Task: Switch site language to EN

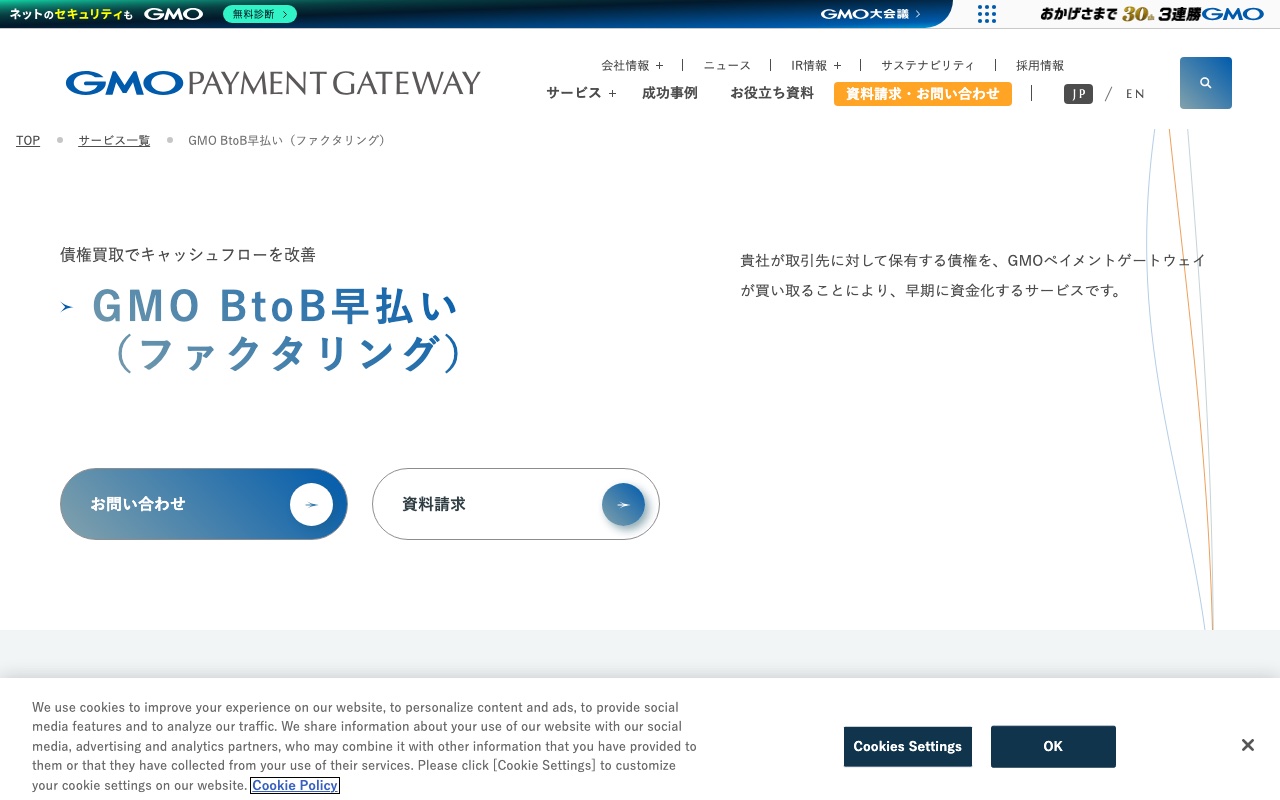Action: tap(1135, 93)
